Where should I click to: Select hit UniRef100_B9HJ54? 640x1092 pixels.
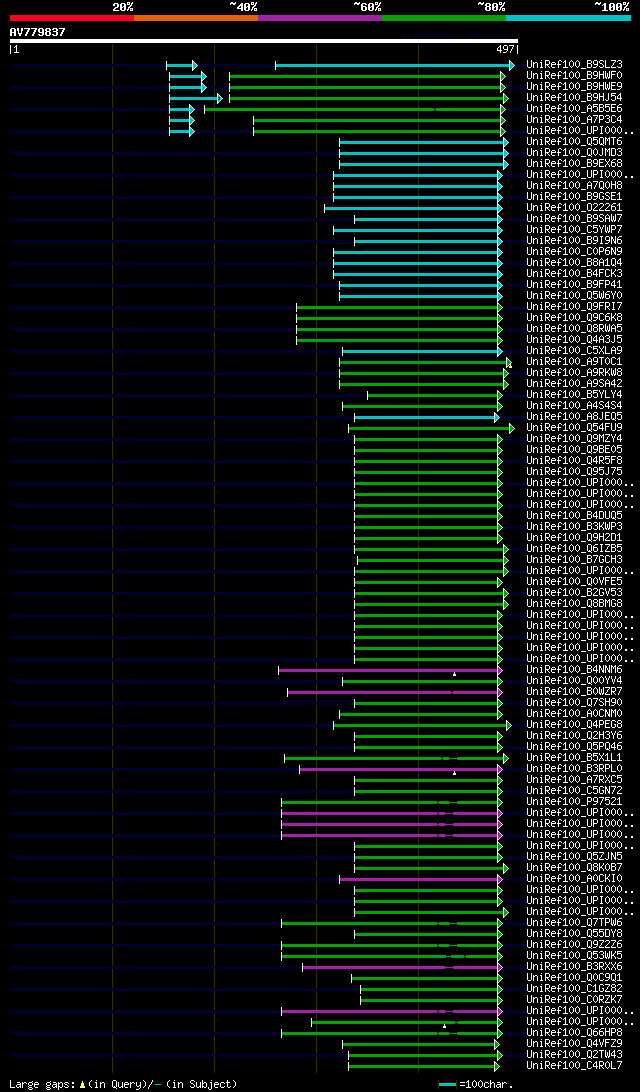click(x=574, y=98)
